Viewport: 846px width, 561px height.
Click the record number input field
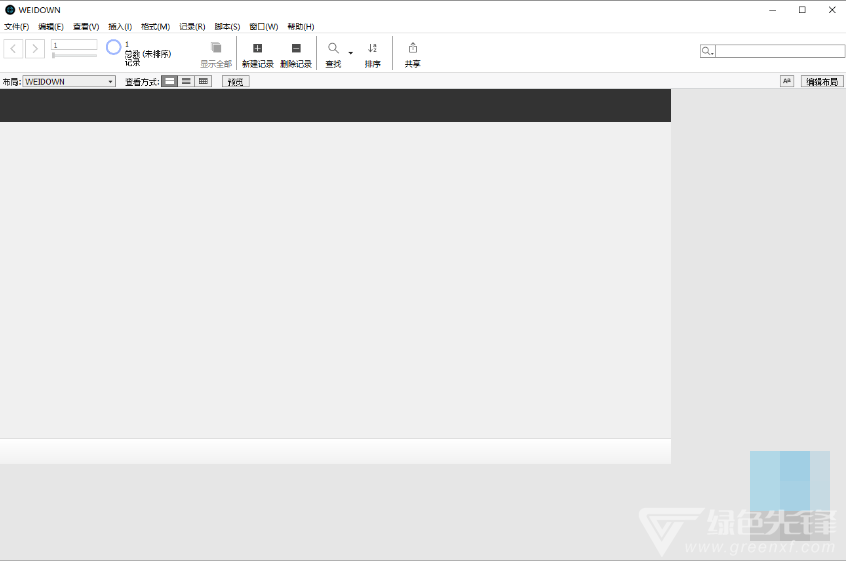[74, 45]
